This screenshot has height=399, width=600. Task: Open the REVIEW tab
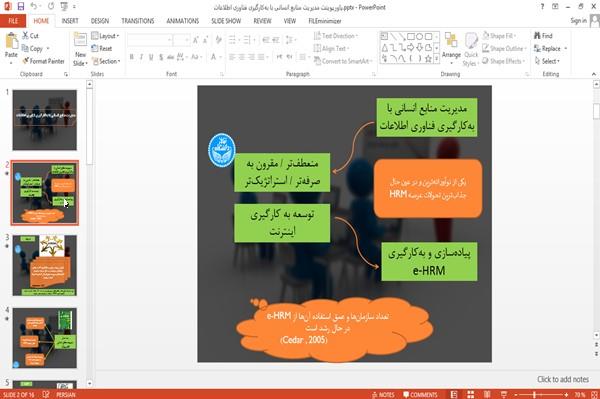[x=262, y=21]
